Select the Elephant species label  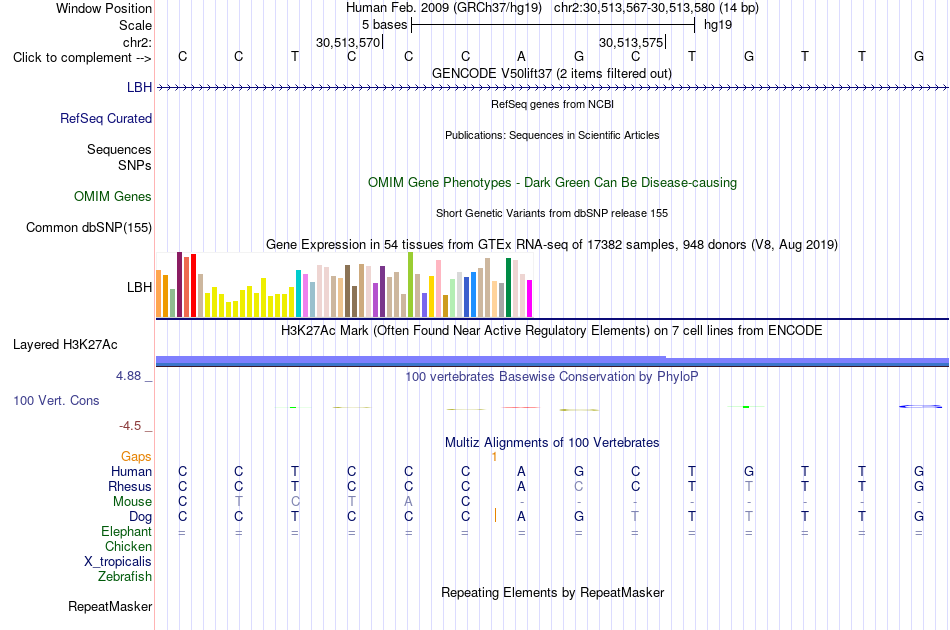coord(127,531)
